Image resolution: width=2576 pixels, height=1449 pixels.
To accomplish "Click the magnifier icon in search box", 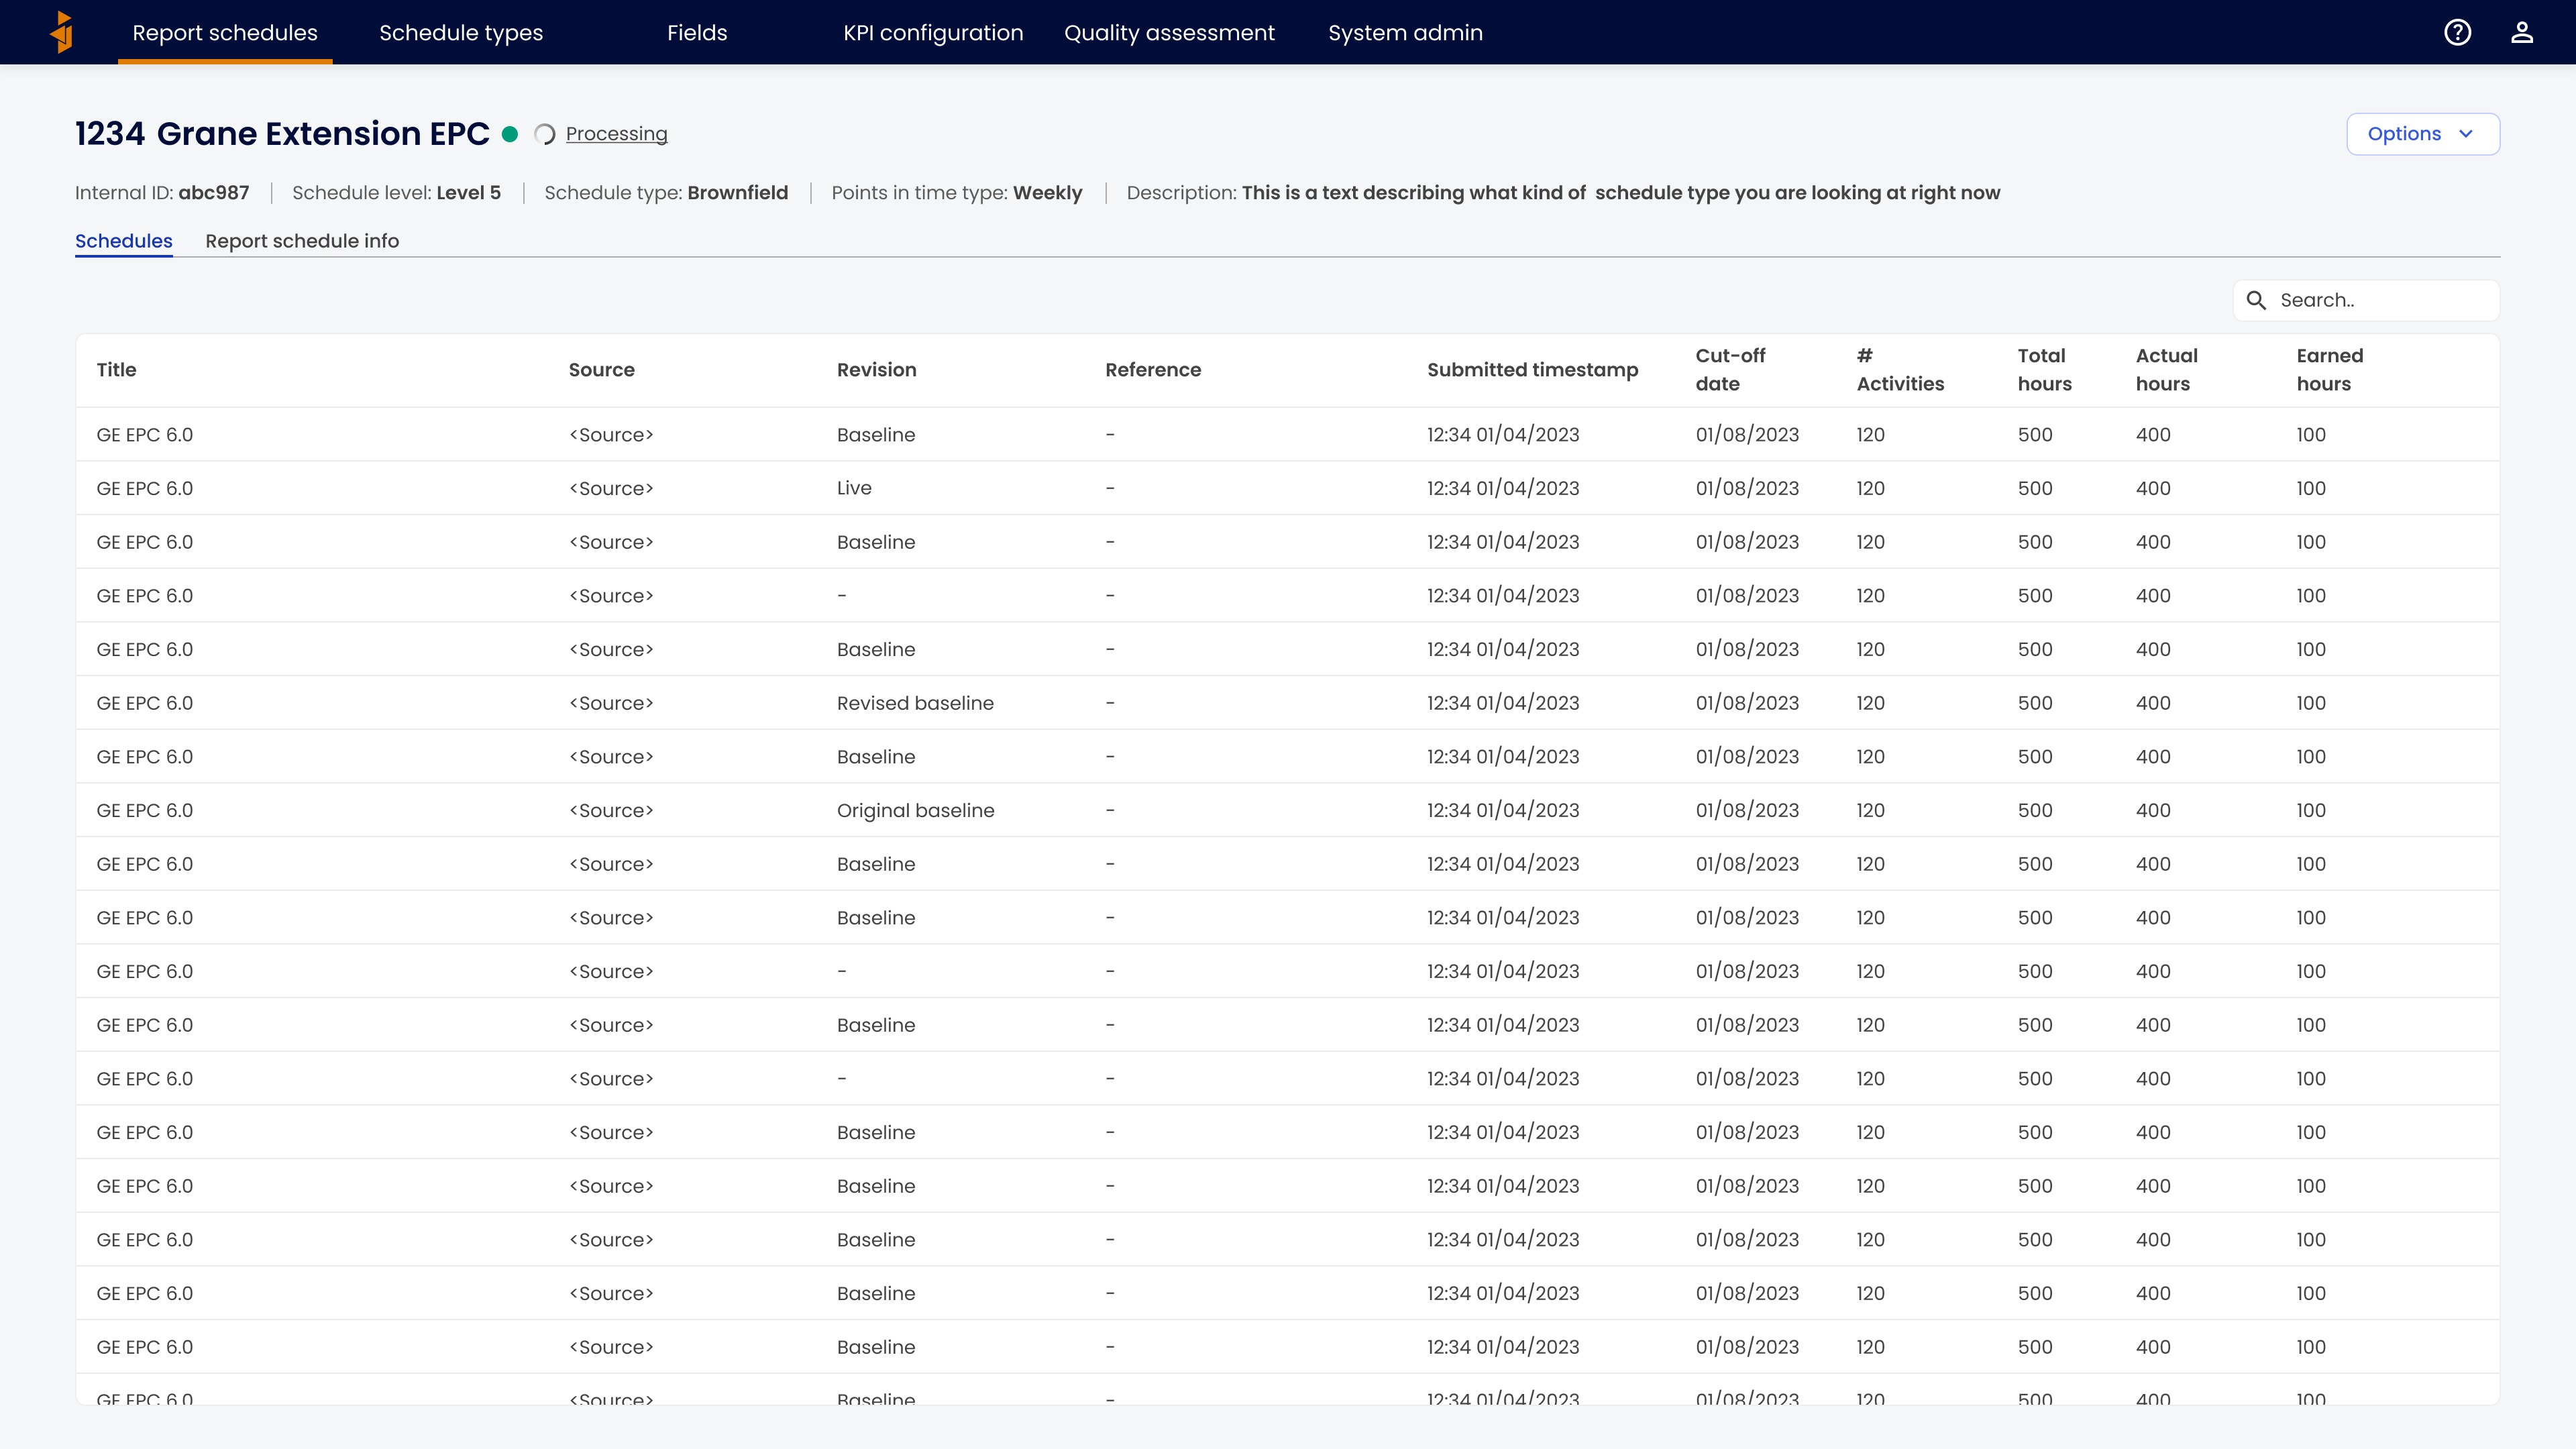I will tap(2256, 300).
